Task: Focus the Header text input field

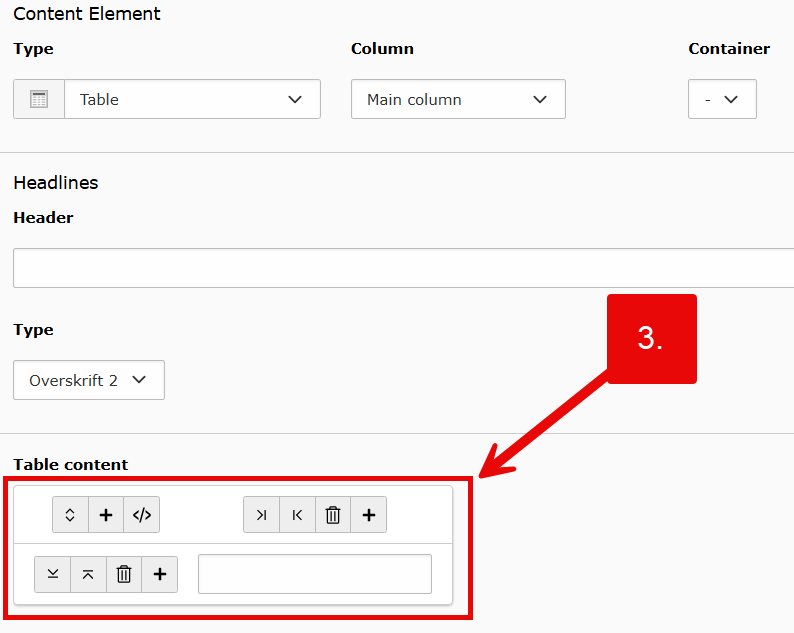Action: coord(400,268)
